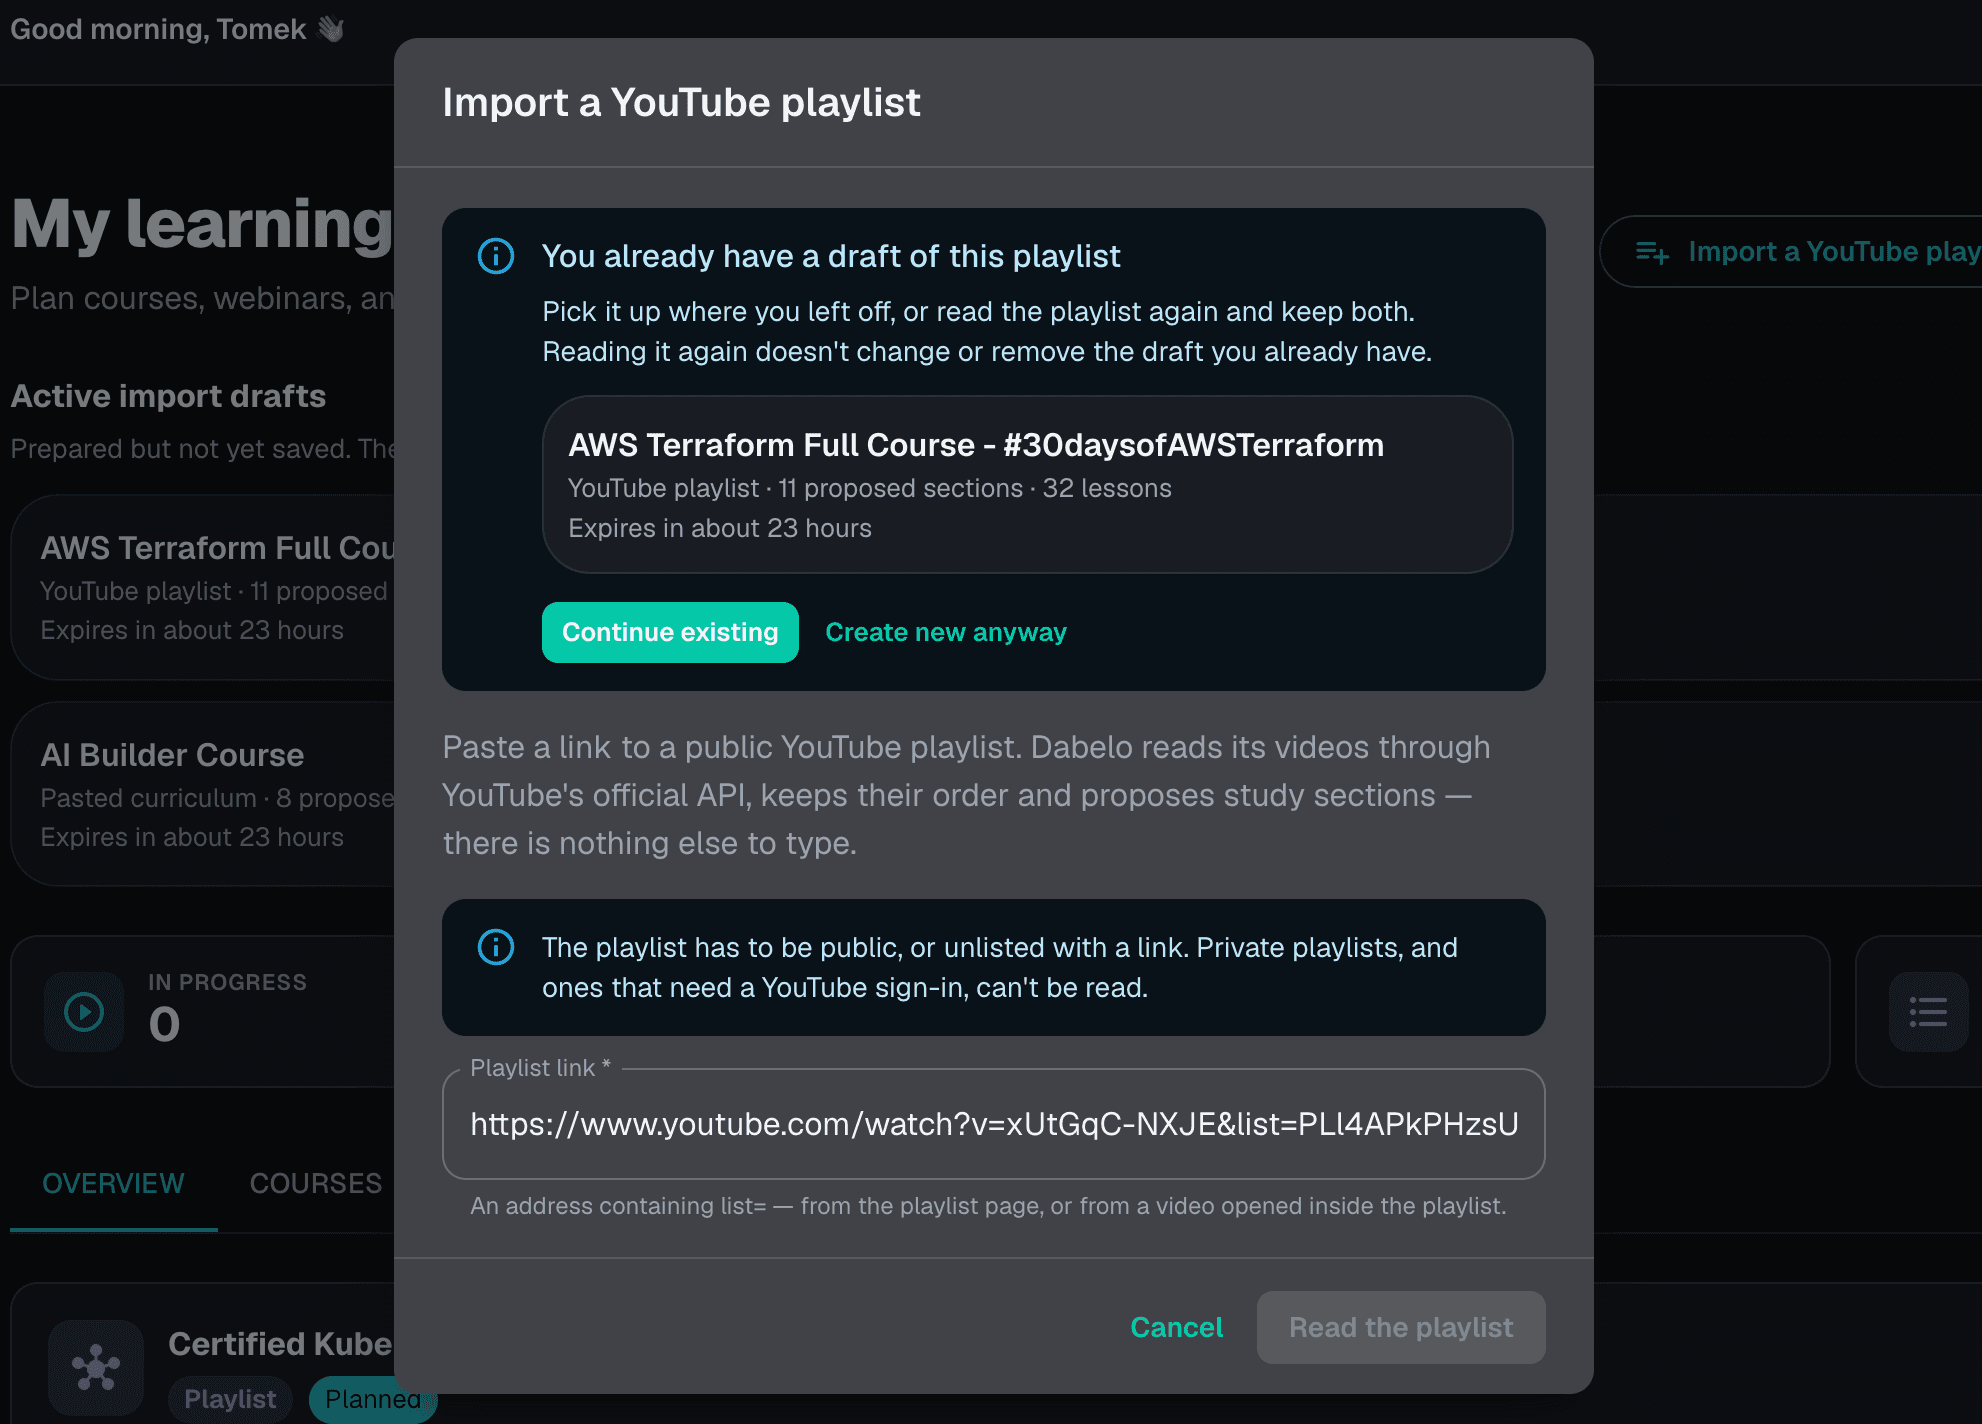Click the playlist-add icon in the background import button
The width and height of the screenshot is (1982, 1424).
1652,252
